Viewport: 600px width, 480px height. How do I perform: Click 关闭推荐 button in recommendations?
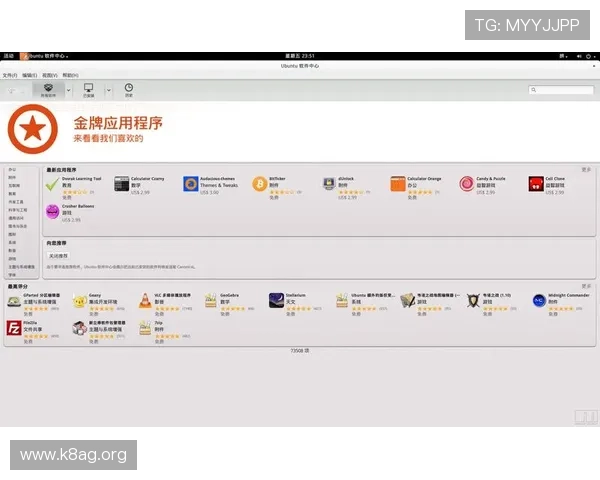click(58, 256)
